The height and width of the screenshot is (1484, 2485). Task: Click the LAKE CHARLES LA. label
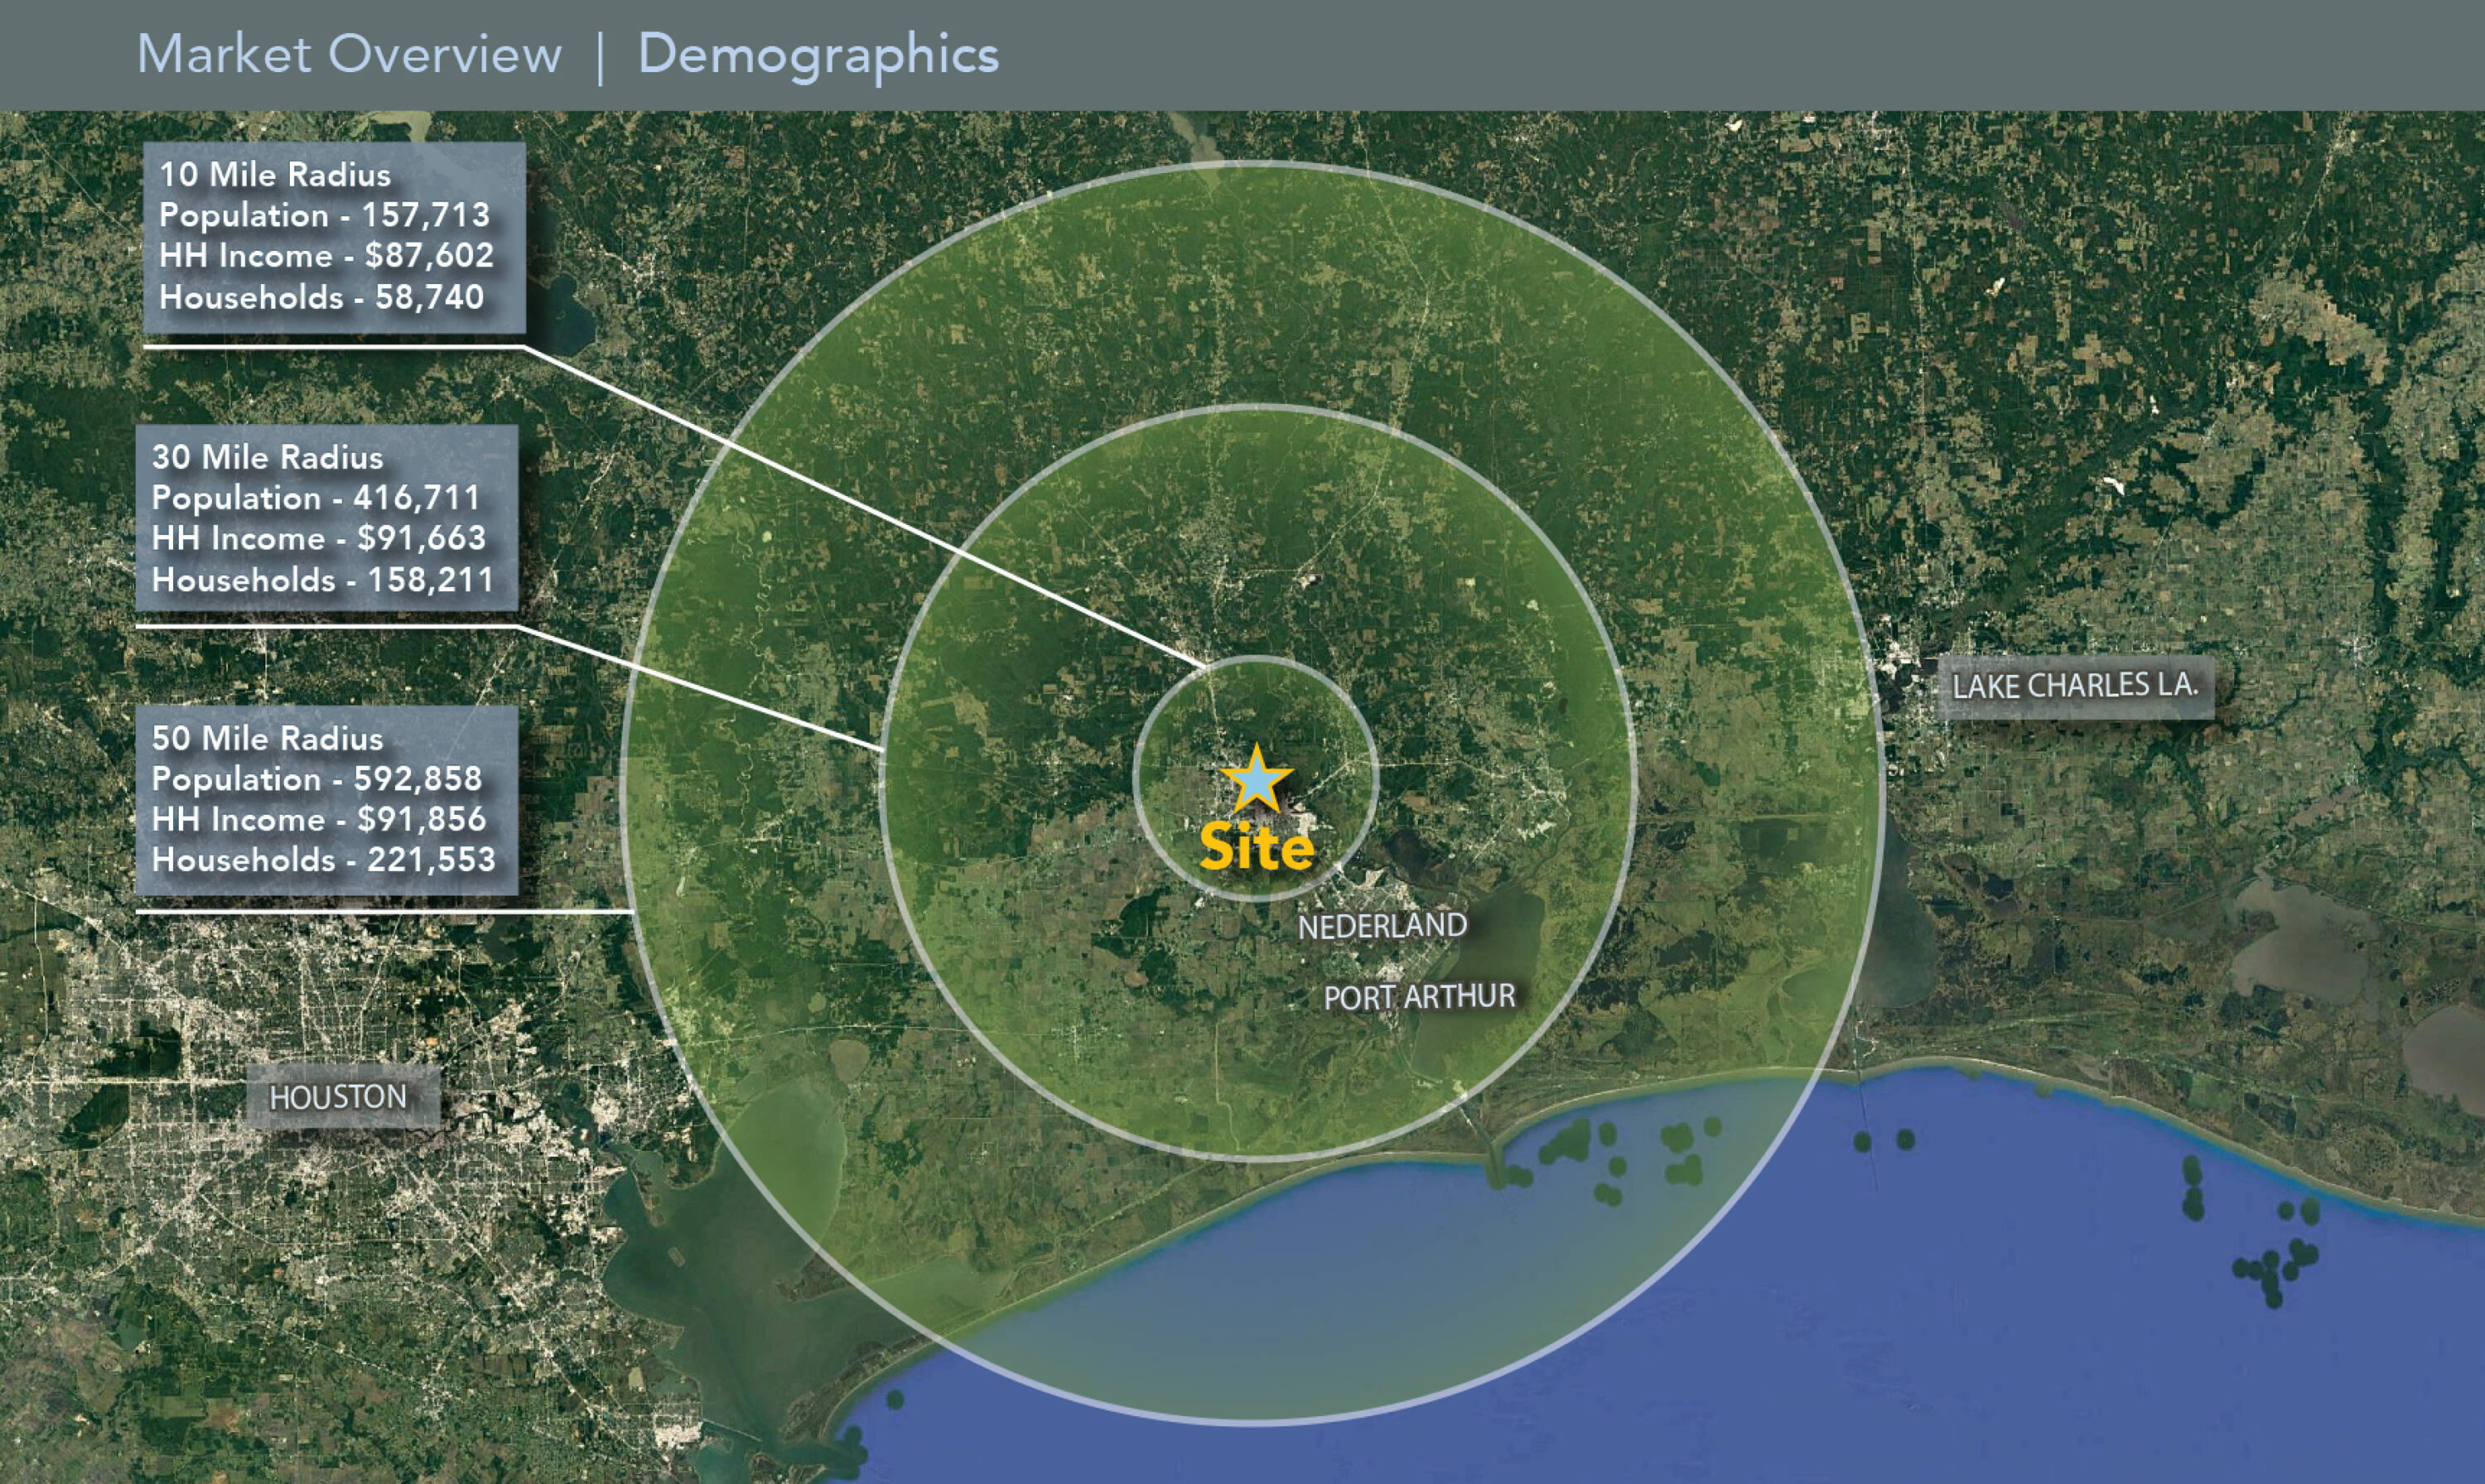tap(2075, 686)
